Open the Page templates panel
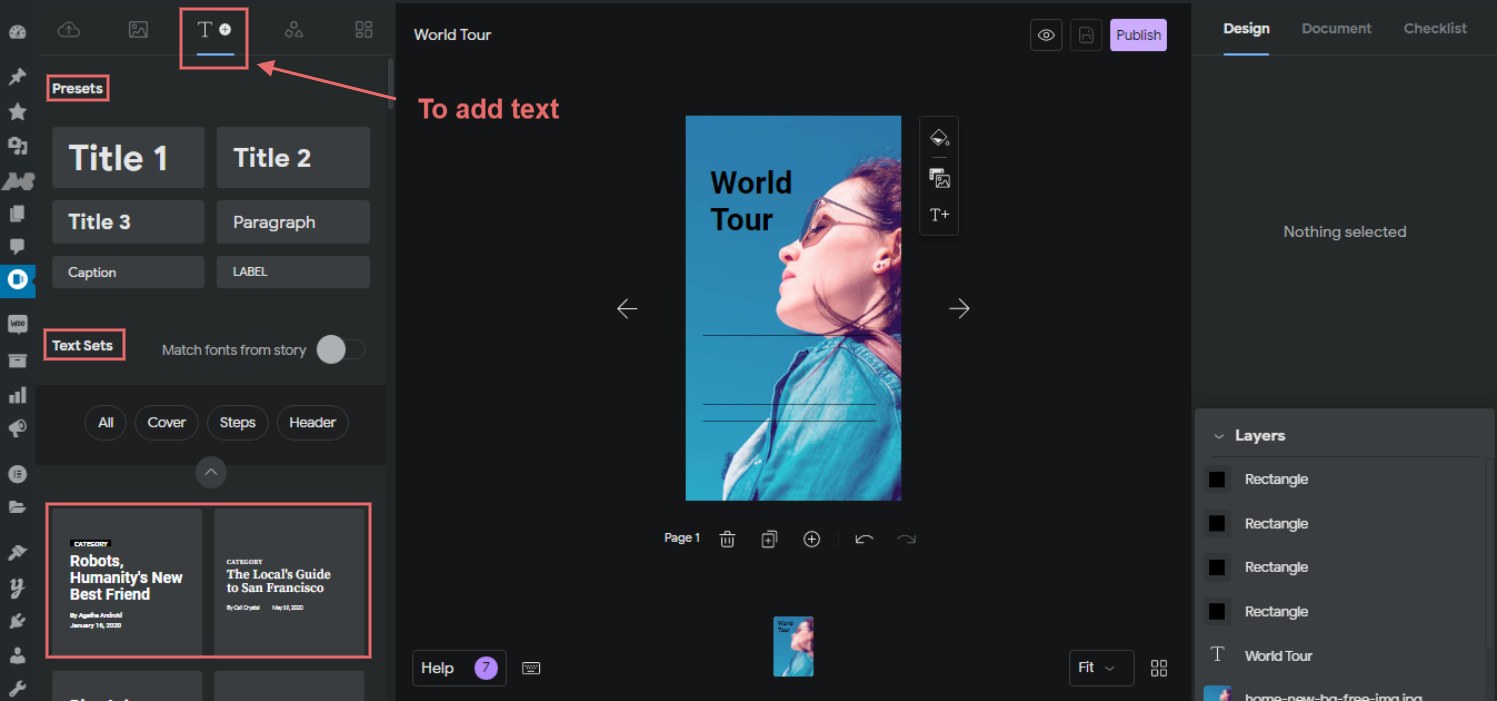Viewport: 1497px width, 701px height. (362, 29)
